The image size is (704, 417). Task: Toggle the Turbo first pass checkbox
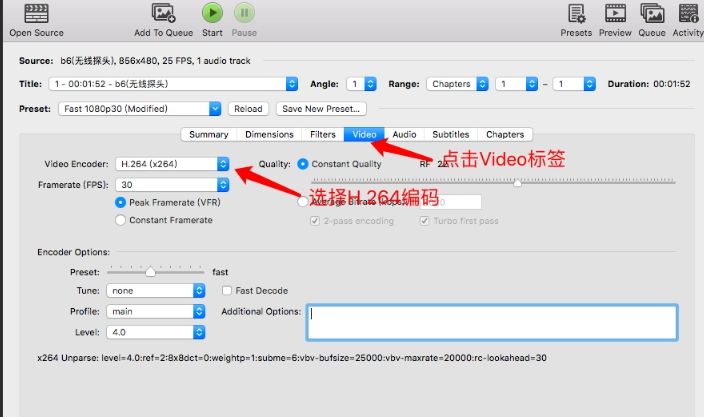tap(424, 220)
